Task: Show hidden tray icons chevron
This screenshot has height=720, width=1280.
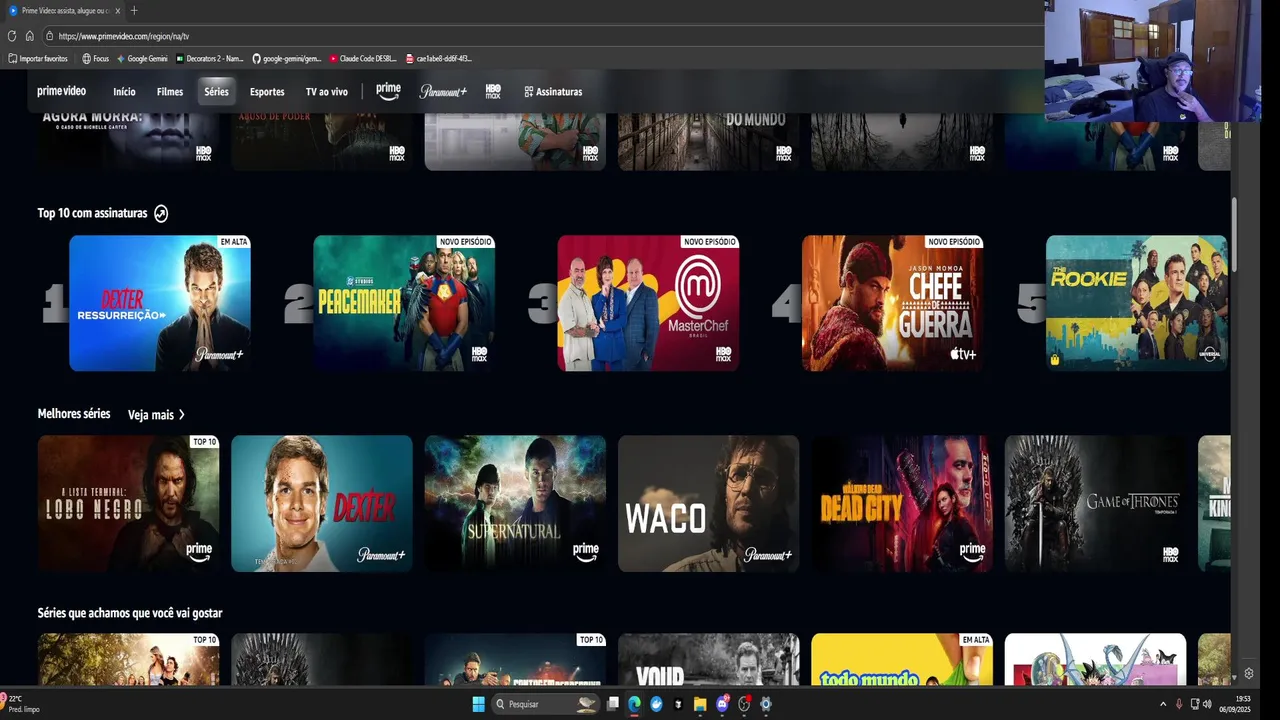Action: [1162, 704]
